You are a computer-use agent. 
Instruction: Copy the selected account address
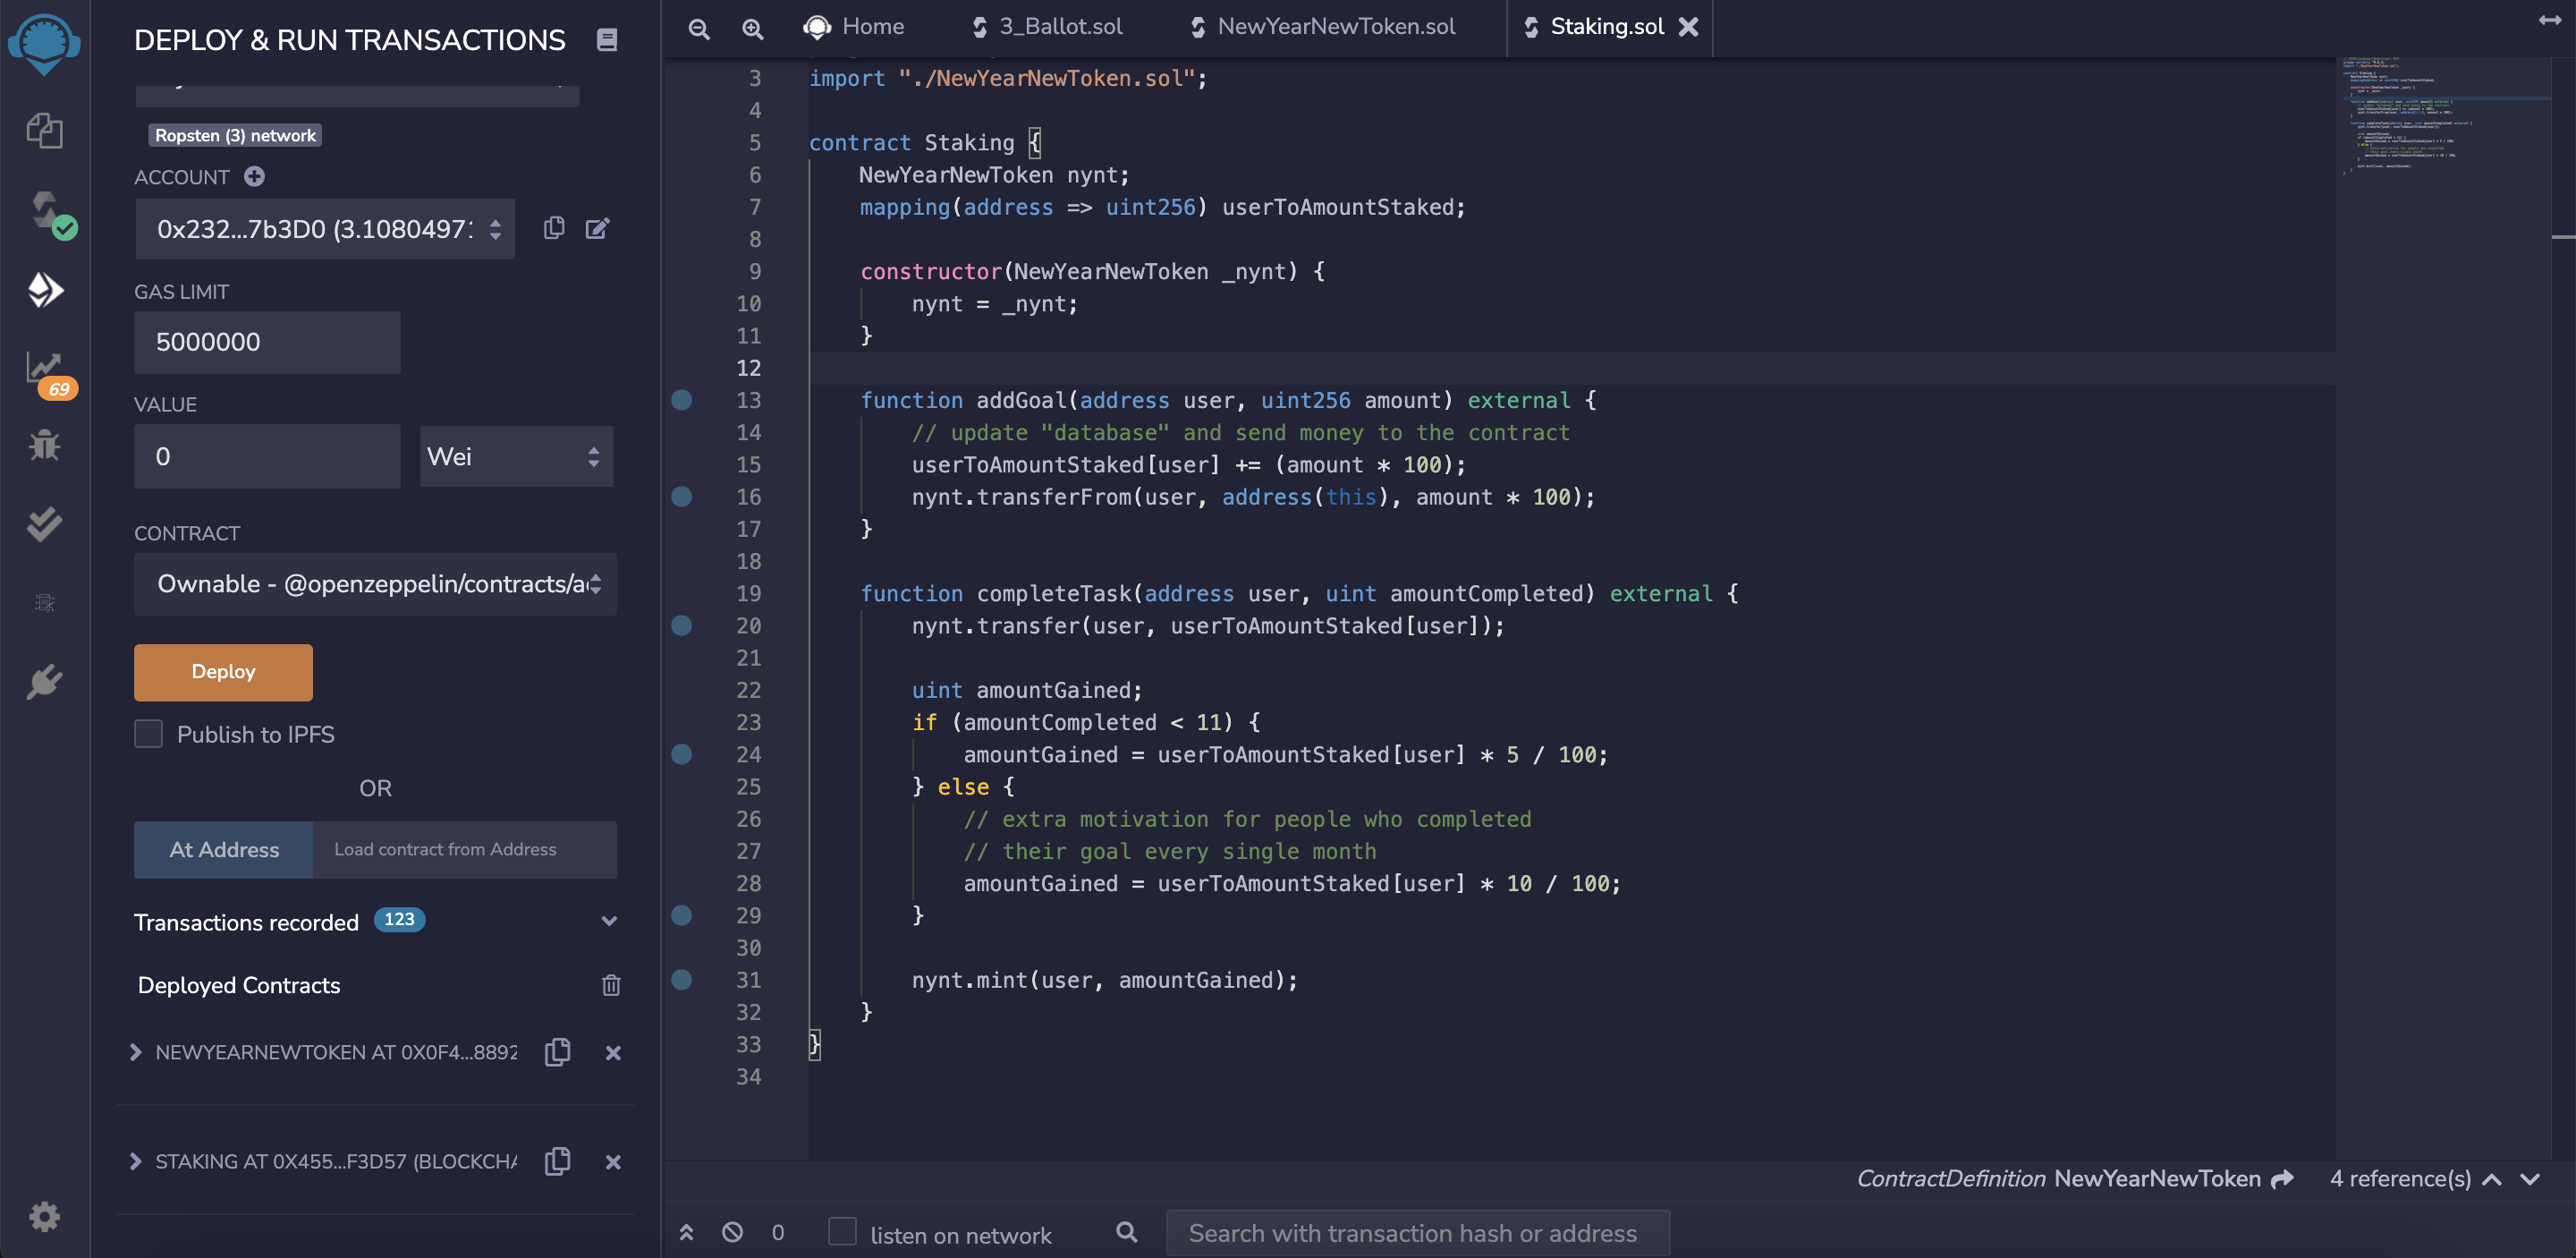(553, 228)
